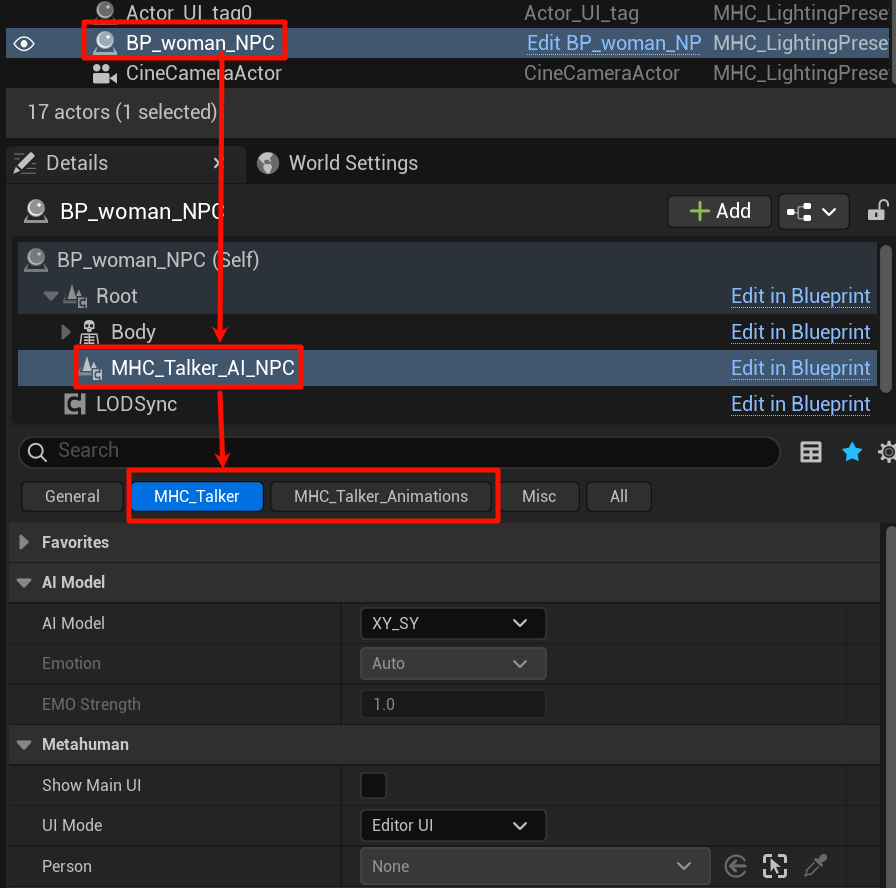The width and height of the screenshot is (896, 888).
Task: Click the Add component button
Action: (719, 211)
